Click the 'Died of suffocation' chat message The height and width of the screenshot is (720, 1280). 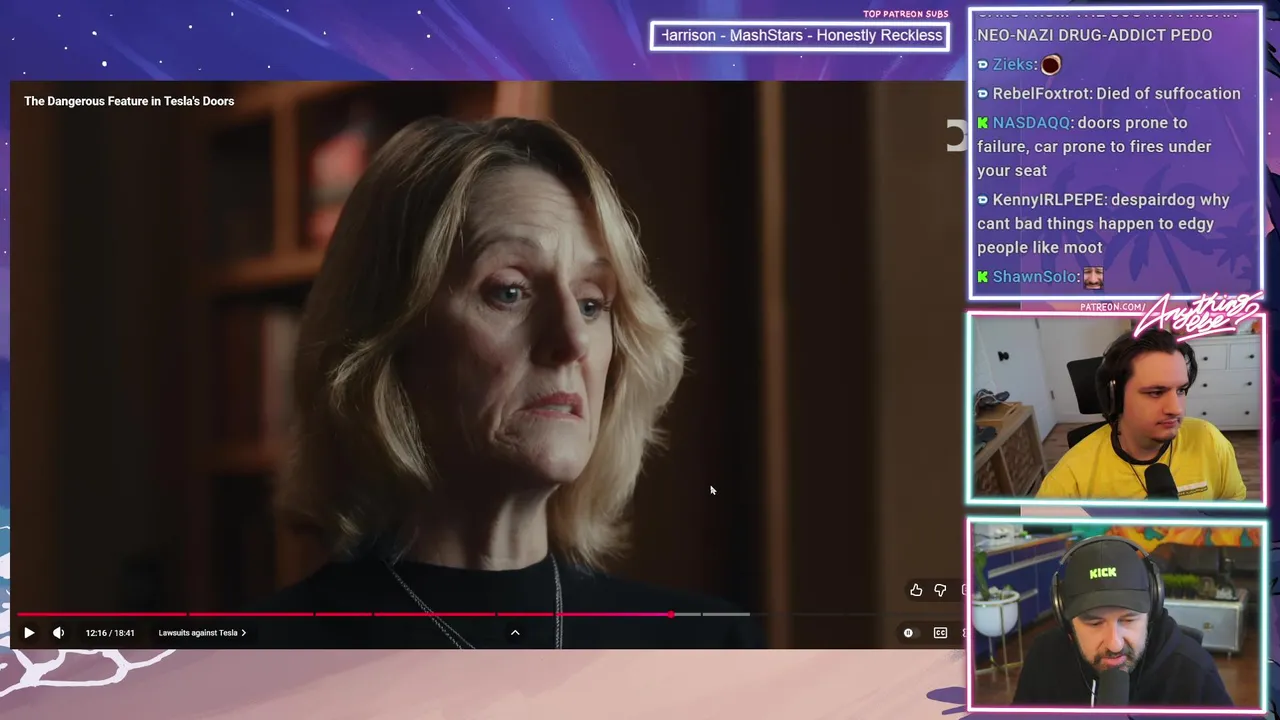tap(1168, 93)
